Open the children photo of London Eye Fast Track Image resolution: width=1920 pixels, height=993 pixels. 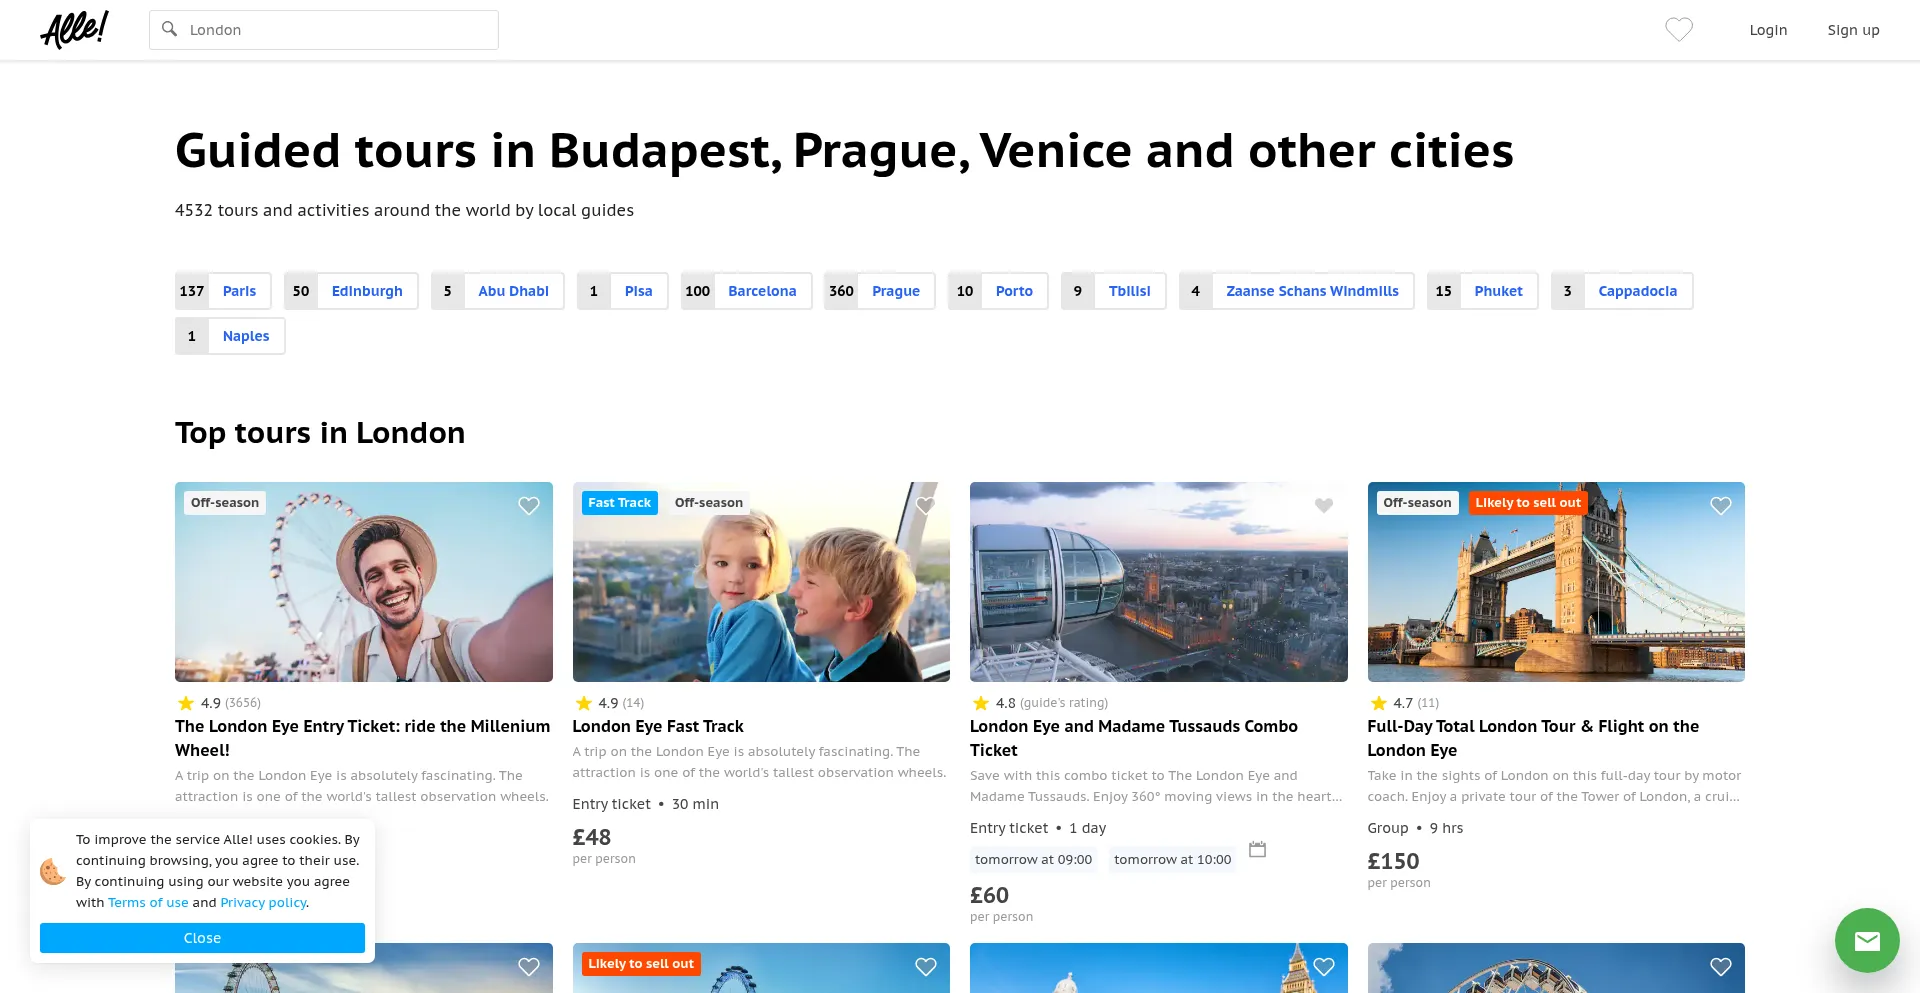click(x=761, y=582)
